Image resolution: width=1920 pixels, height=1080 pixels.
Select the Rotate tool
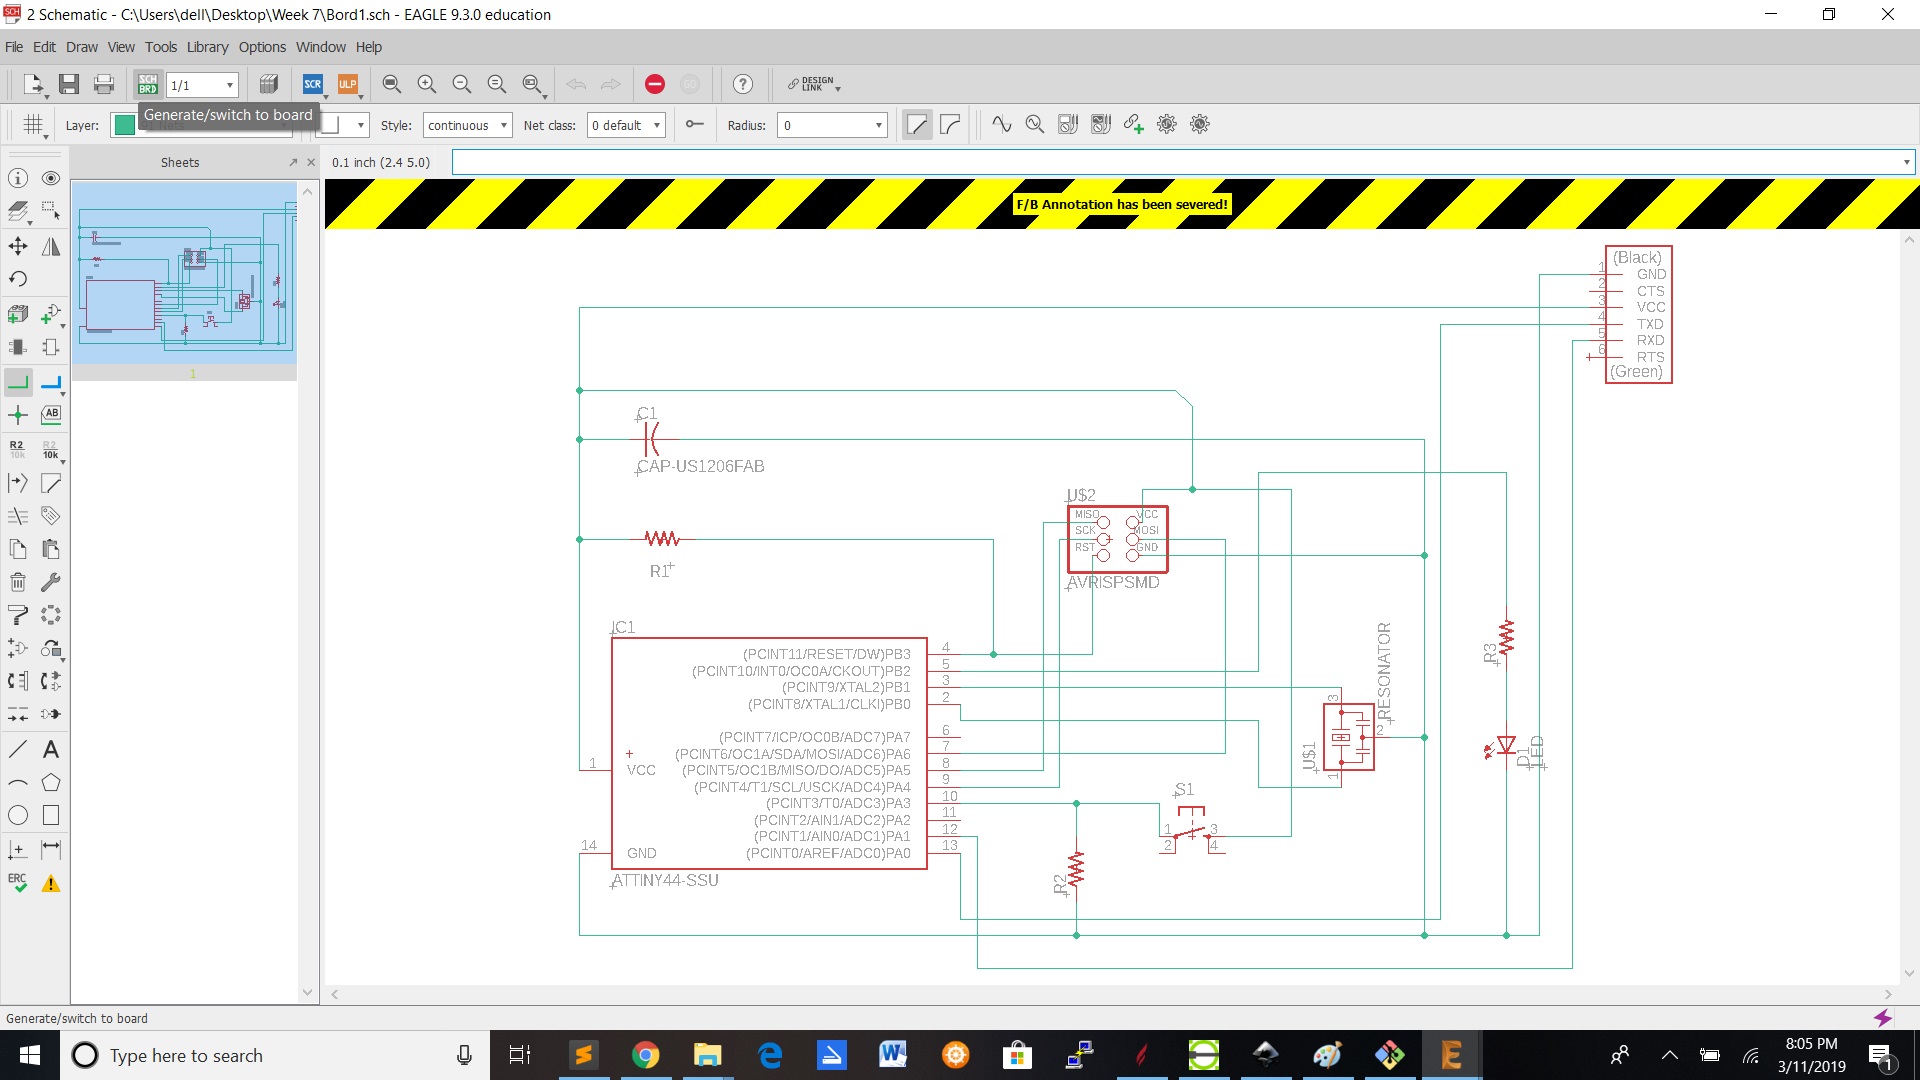point(18,279)
